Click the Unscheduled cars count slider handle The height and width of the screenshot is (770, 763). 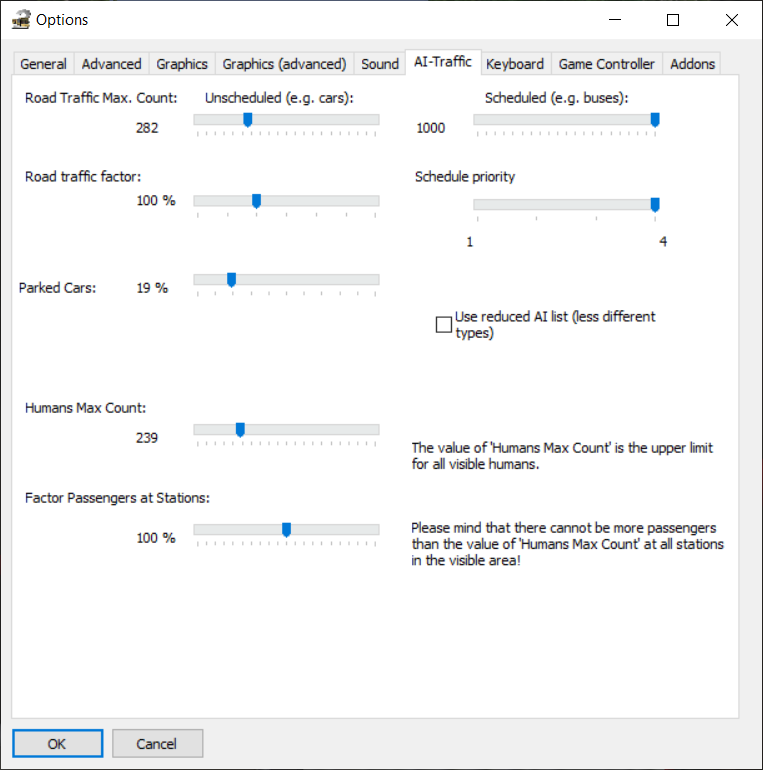pos(248,120)
